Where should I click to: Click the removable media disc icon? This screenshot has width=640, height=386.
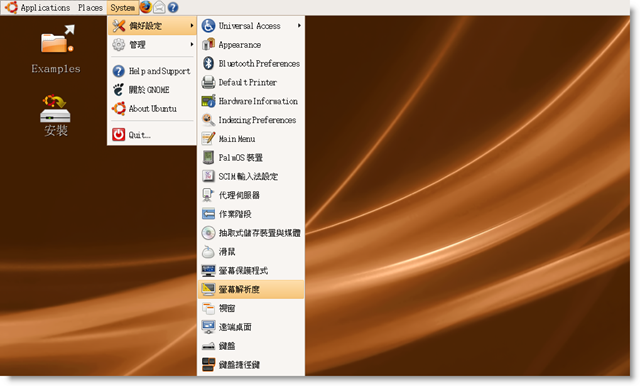[x=208, y=233]
